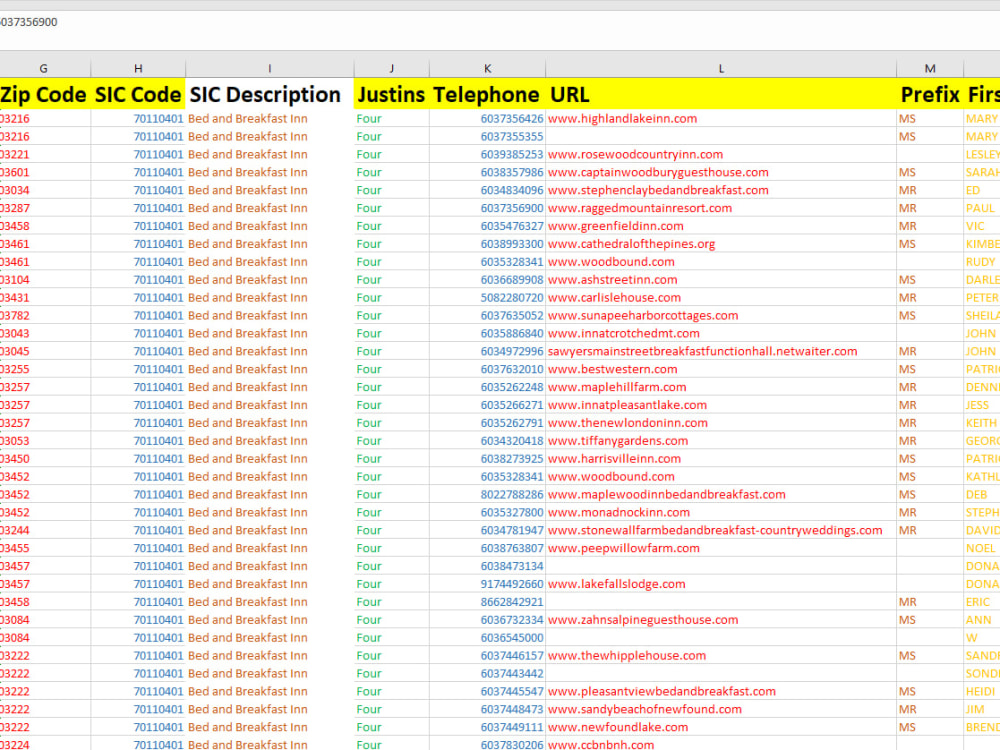The height and width of the screenshot is (750, 1000).
Task: Click www.raggedmountainresort.com cell
Action: 721,208
